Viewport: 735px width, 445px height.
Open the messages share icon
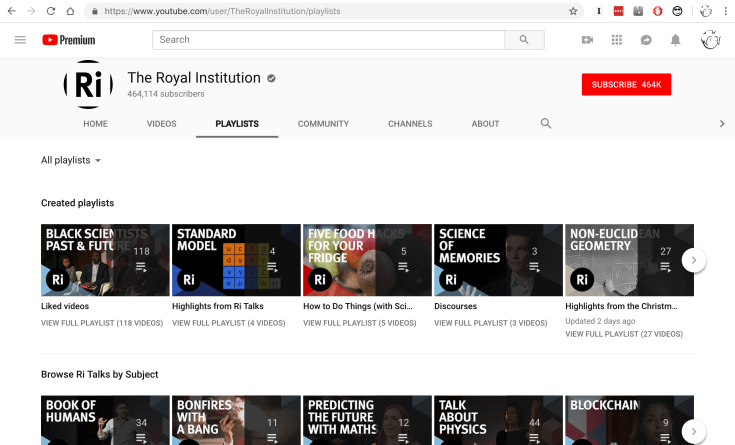click(646, 40)
